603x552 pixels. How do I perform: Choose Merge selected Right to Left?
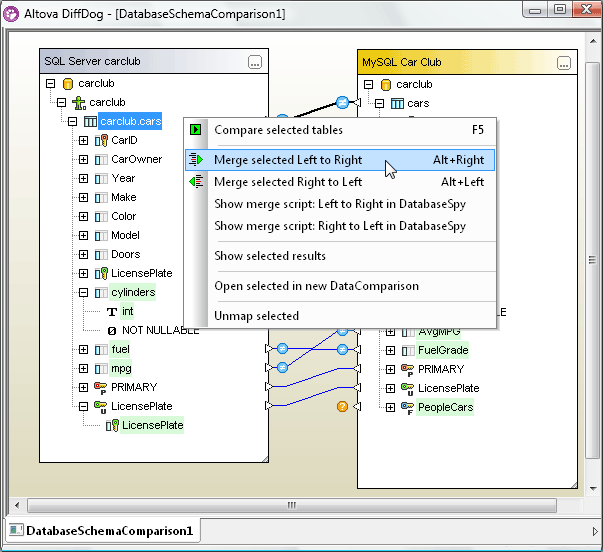(x=340, y=182)
